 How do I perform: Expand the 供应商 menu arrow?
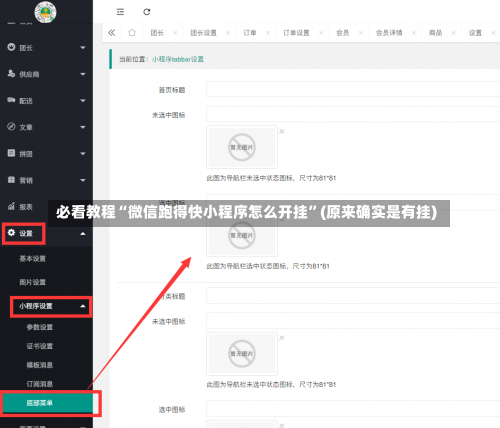(83, 74)
